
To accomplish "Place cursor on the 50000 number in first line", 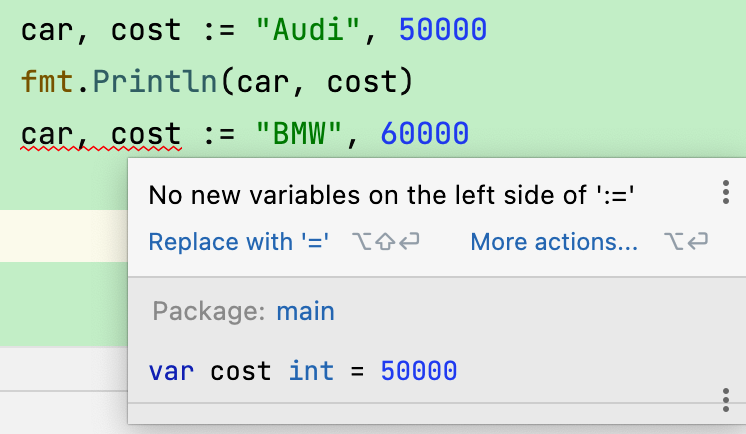I will point(442,30).
